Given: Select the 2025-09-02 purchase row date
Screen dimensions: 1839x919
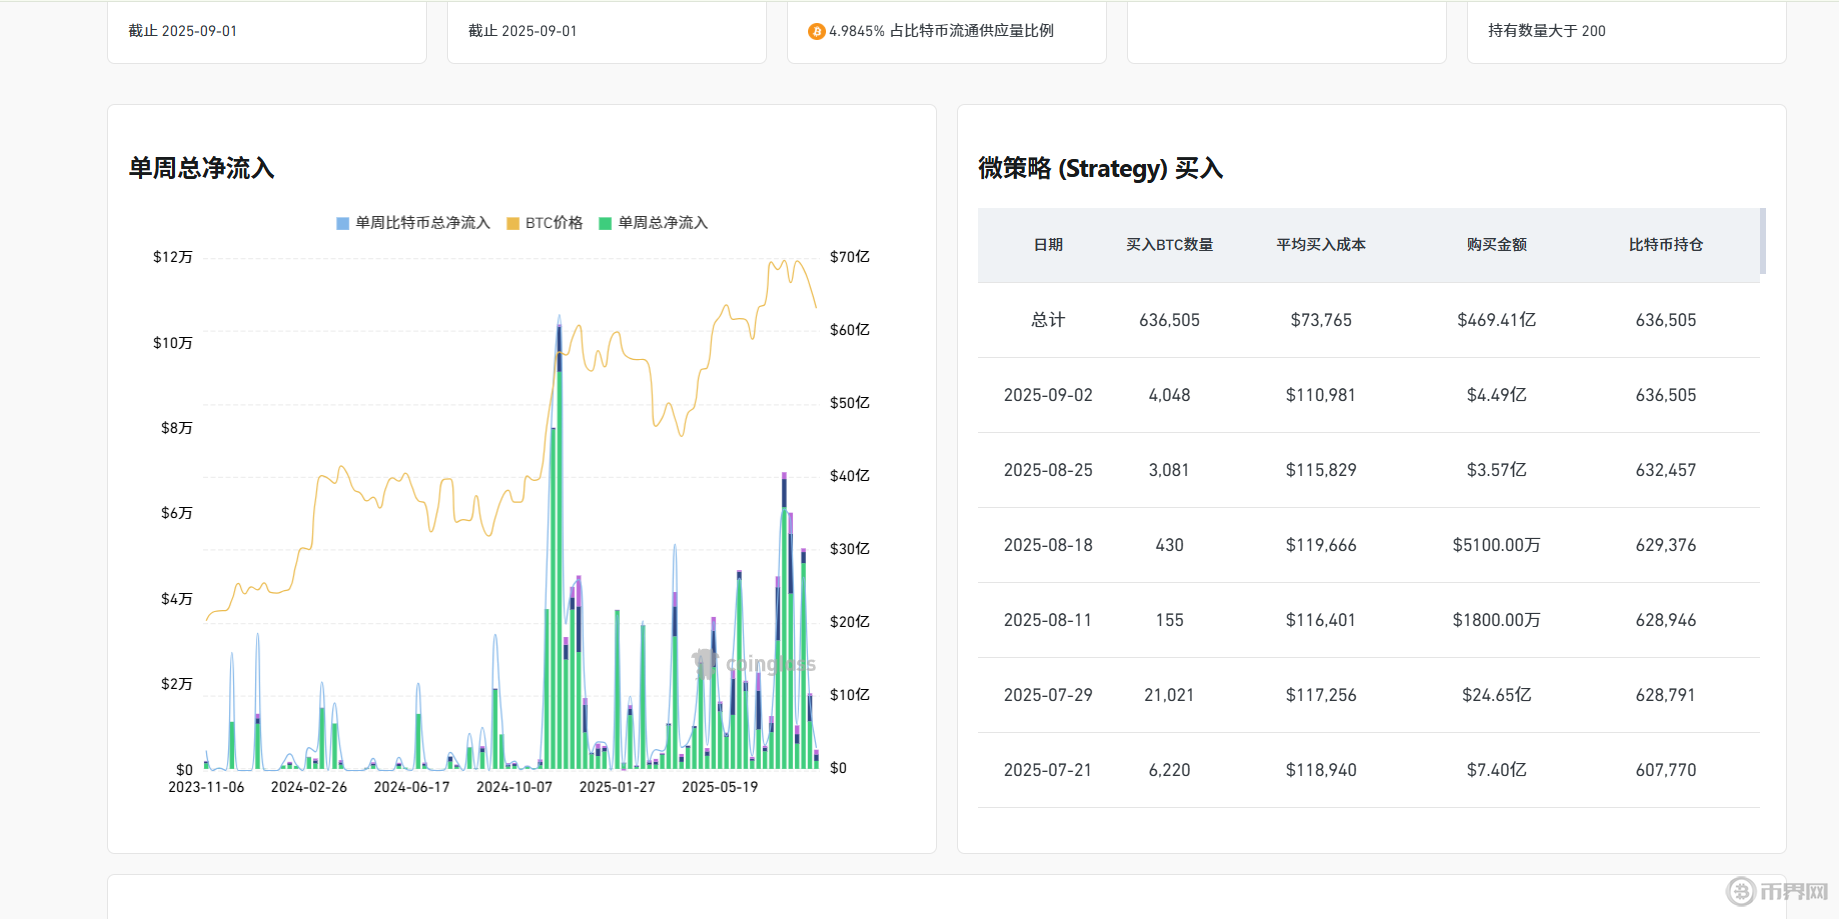Looking at the screenshot, I should pos(1048,395).
